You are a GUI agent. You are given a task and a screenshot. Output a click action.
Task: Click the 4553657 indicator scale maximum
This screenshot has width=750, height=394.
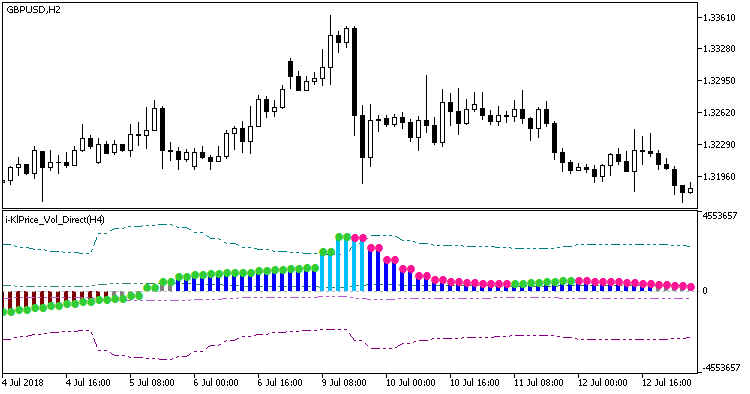click(x=721, y=215)
